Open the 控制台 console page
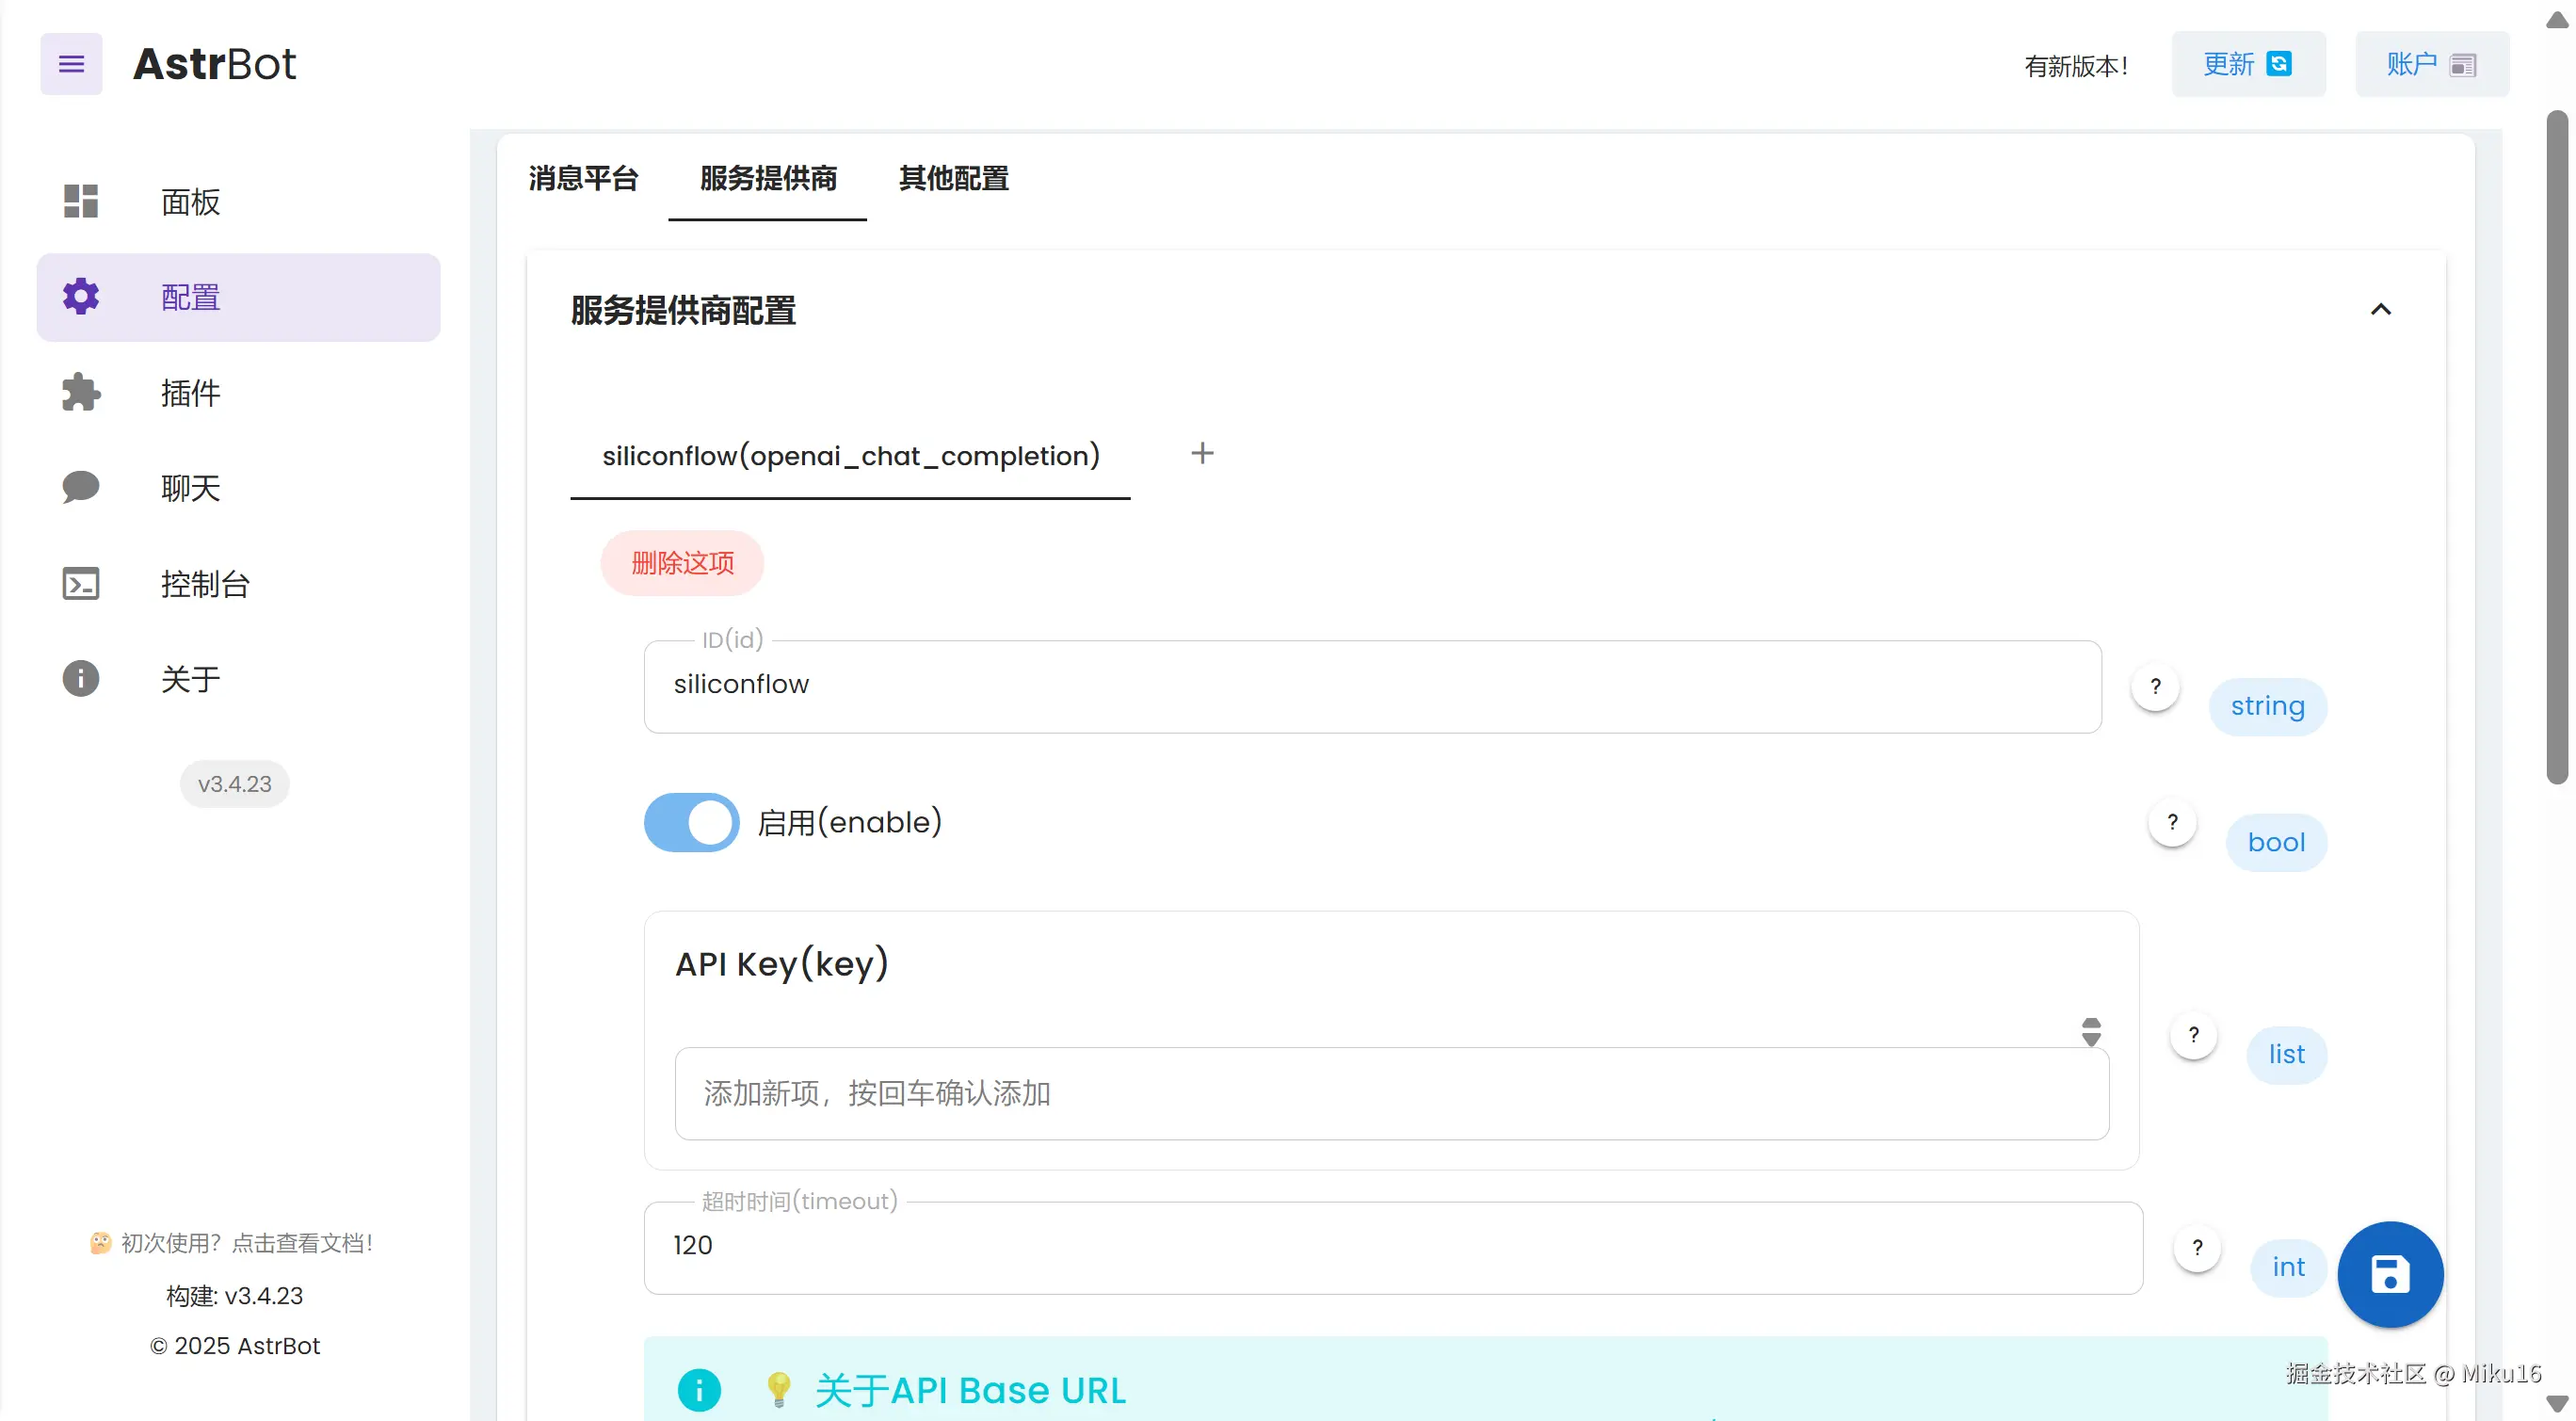Image resolution: width=2576 pixels, height=1421 pixels. tap(204, 583)
